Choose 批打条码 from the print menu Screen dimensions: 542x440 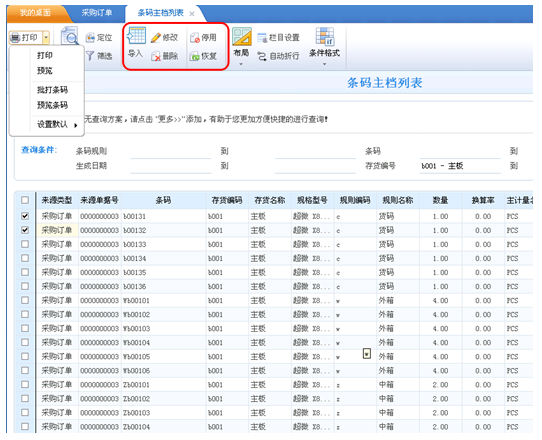(53, 90)
